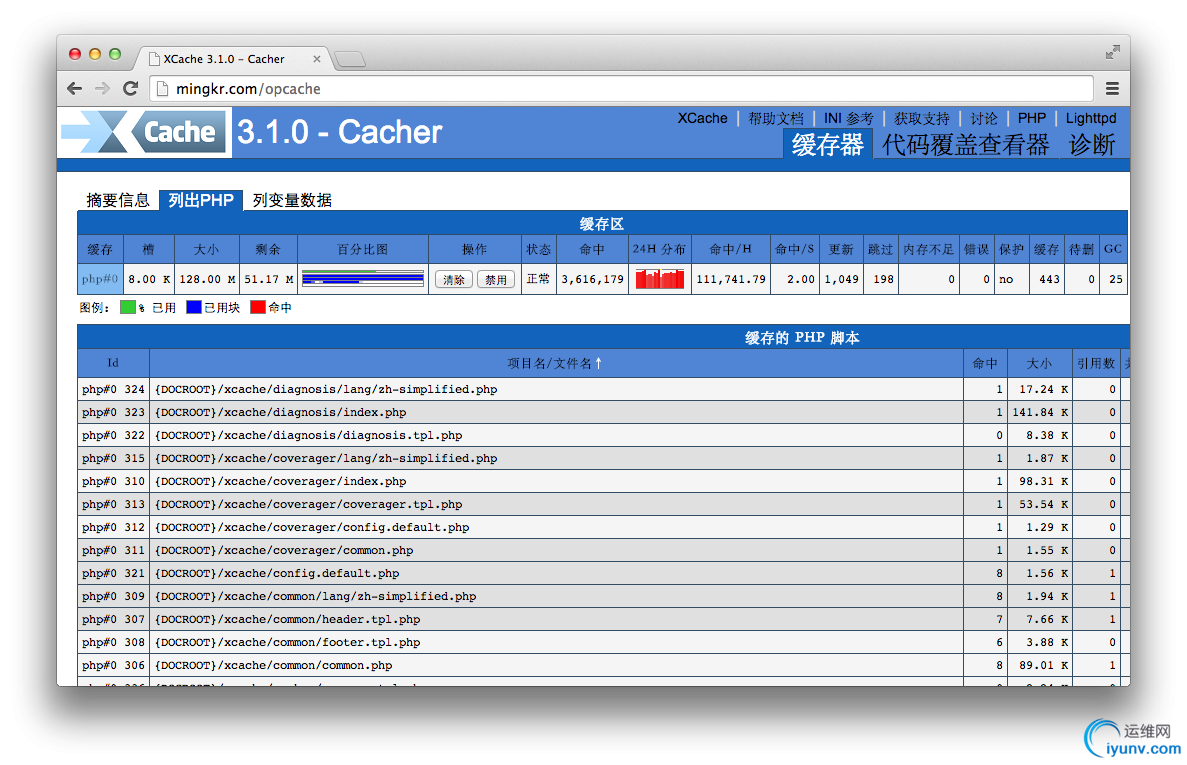
Task: Click the XCache logo in the header
Action: coord(145,132)
